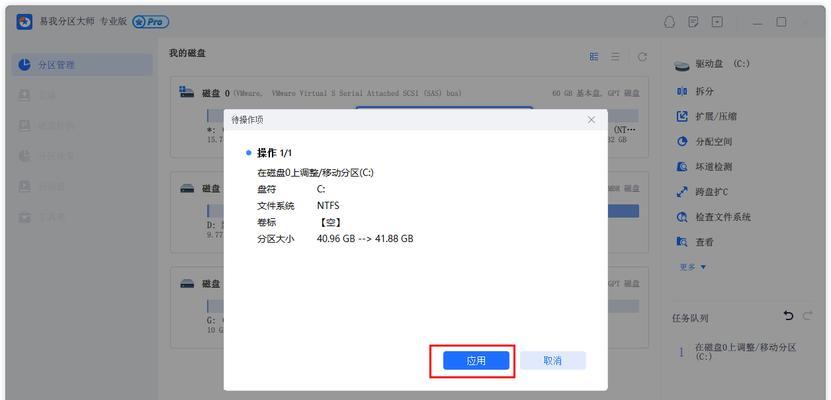
Task: Click the 待操作项 dialog title
Action: 247,120
